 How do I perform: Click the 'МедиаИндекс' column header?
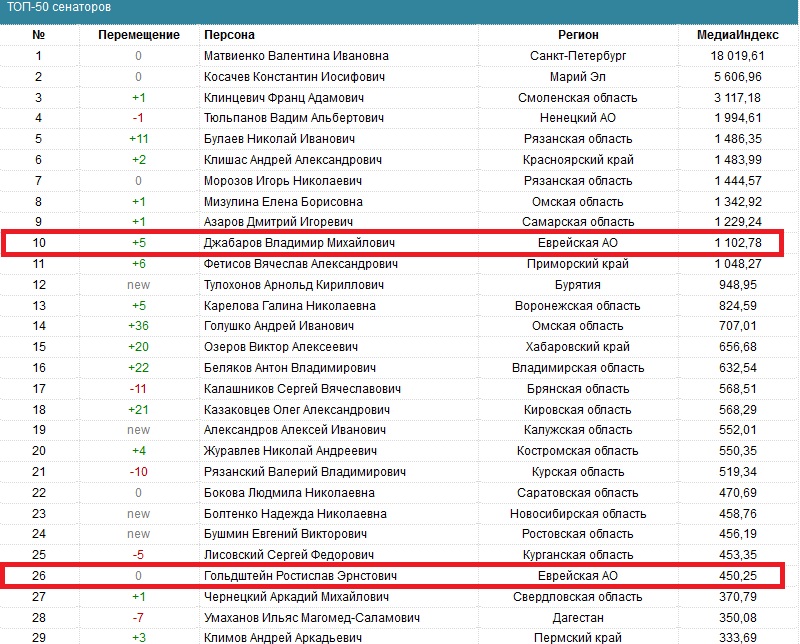click(729, 35)
